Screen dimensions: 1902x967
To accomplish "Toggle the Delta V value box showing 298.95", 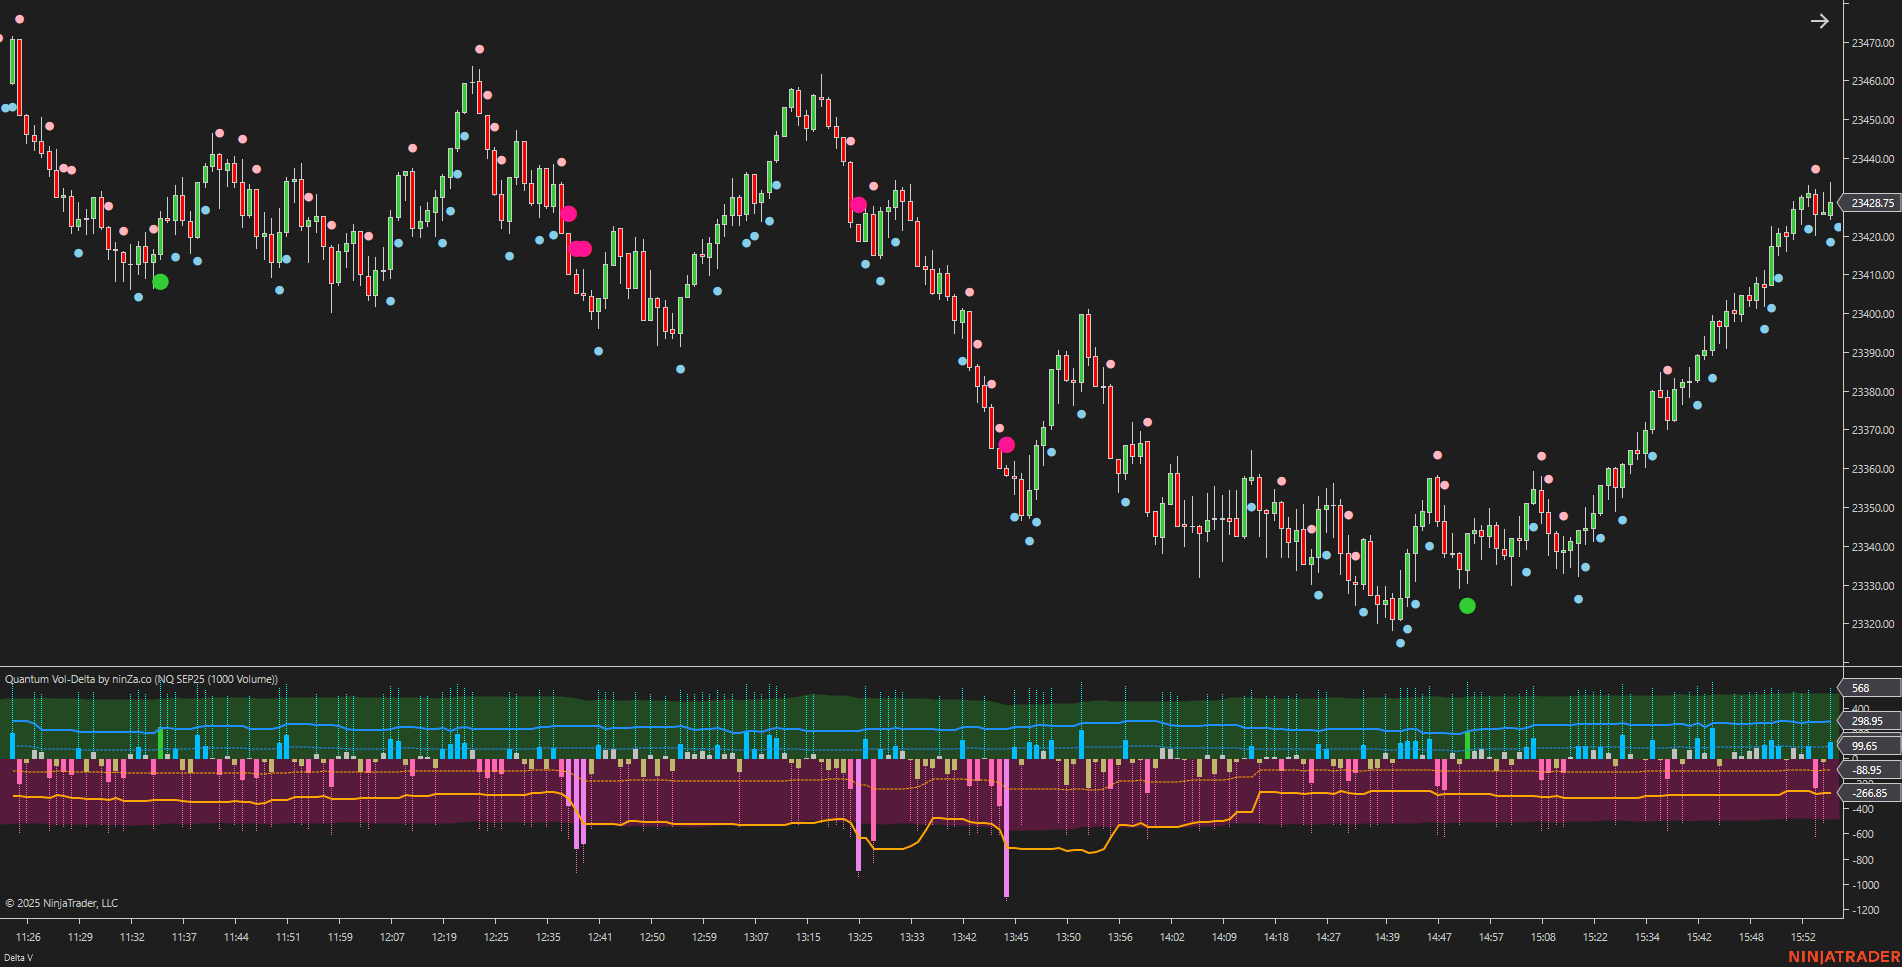I will tap(1867, 721).
